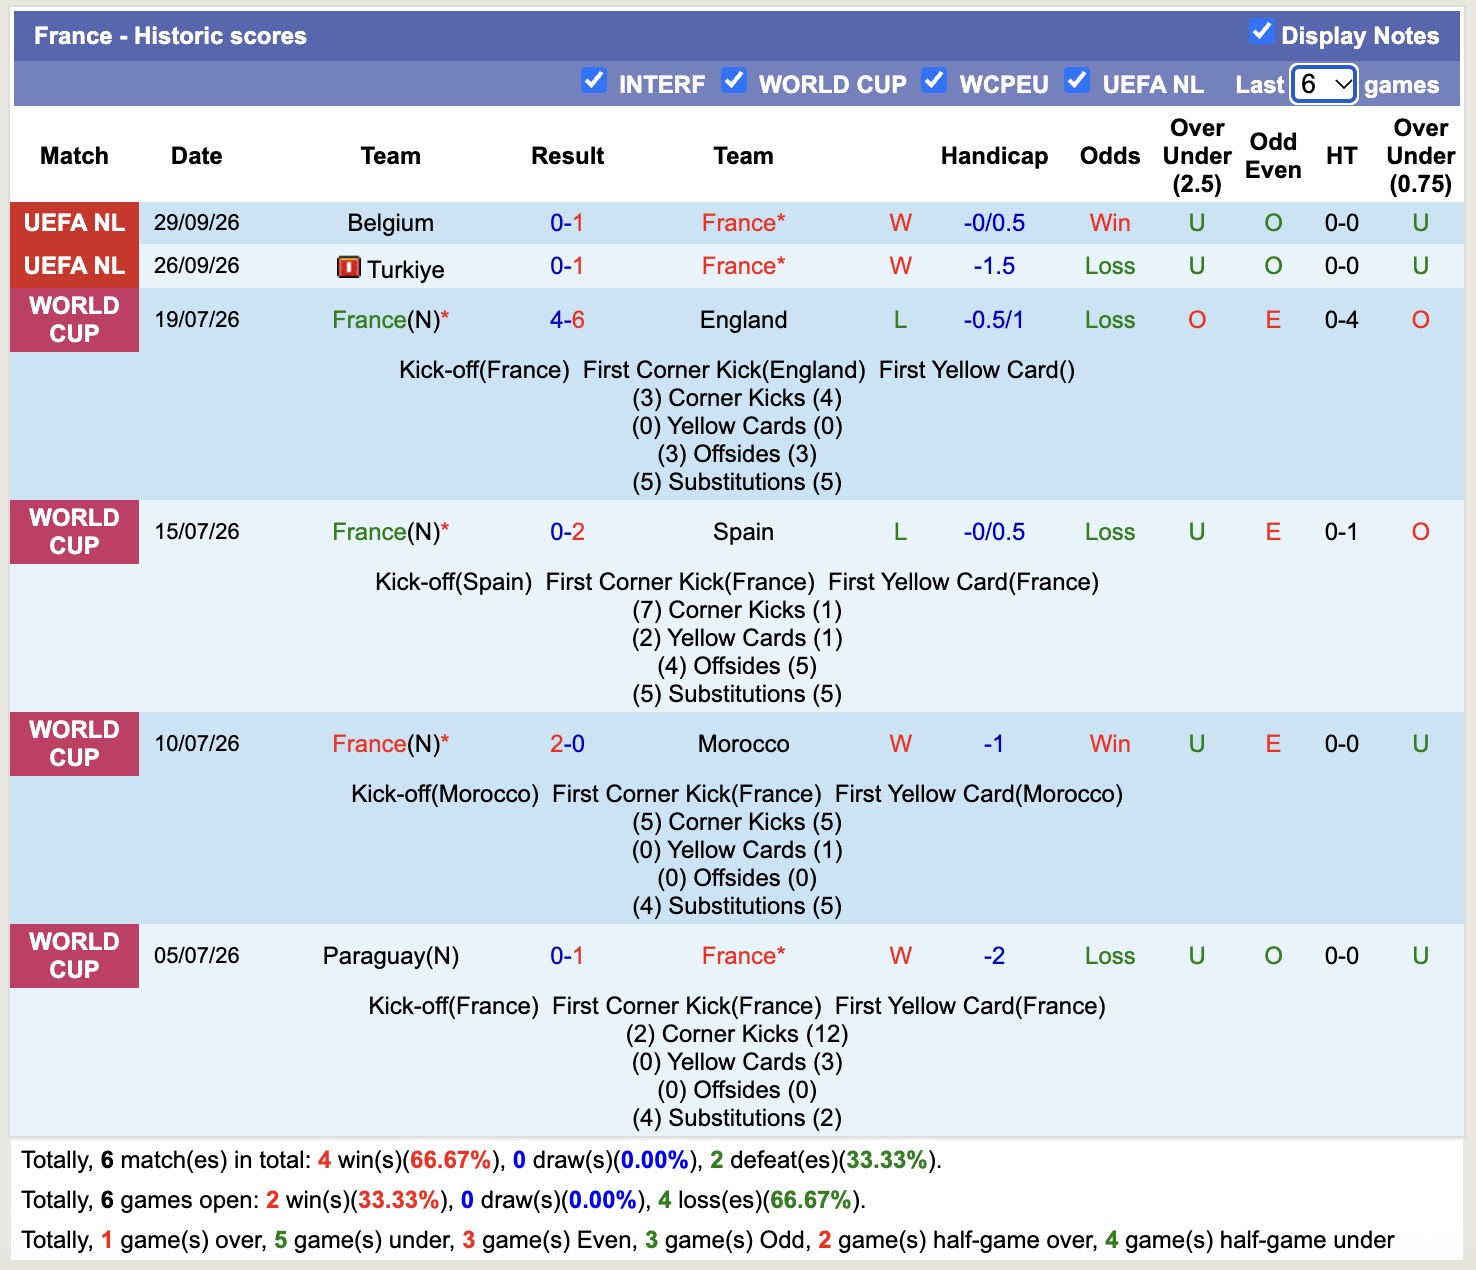Toggle the Display Notes checkbox

click(1261, 32)
